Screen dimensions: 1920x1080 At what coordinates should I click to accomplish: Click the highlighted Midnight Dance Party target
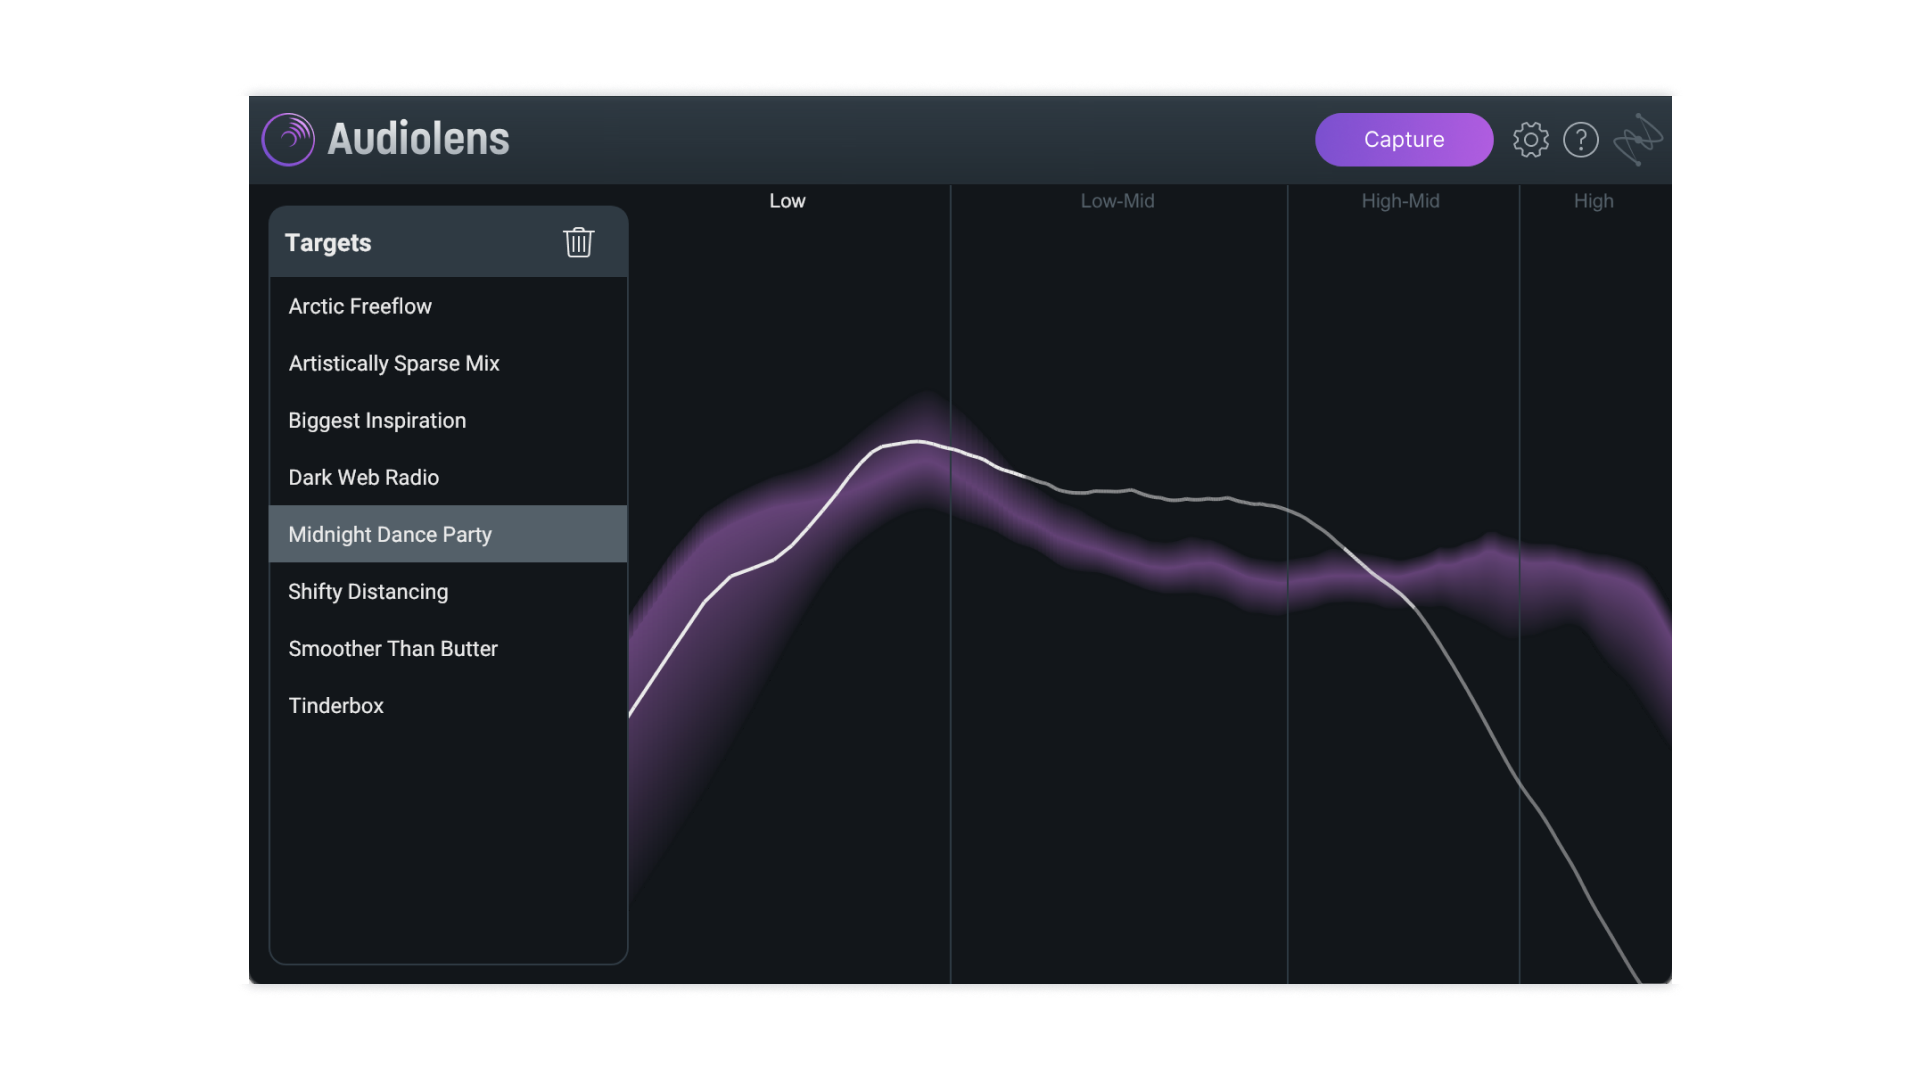[390, 535]
